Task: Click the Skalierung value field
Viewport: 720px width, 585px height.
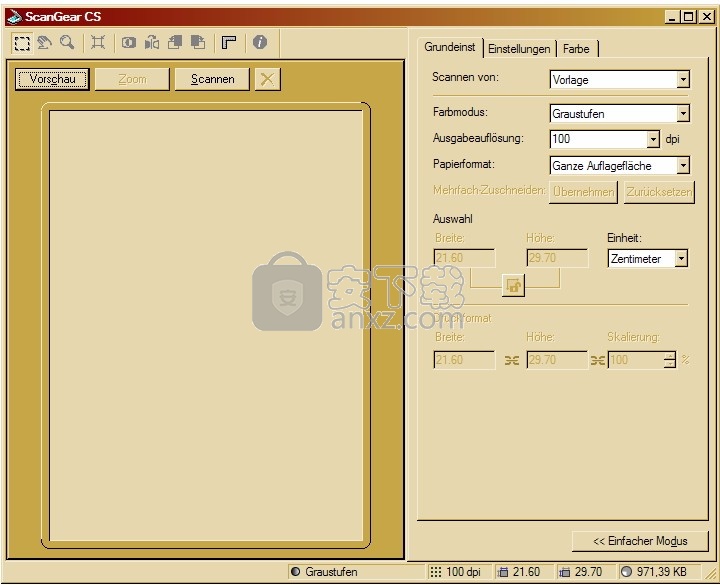Action: tap(636, 360)
